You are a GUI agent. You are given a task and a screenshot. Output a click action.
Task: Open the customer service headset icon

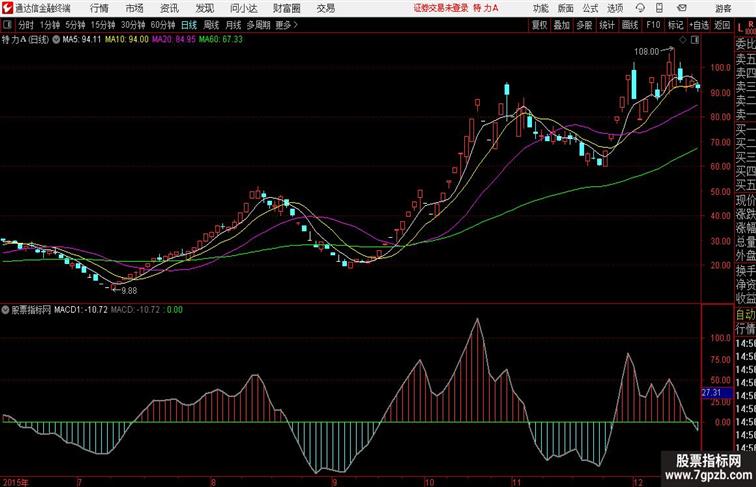pyautogui.click(x=640, y=8)
